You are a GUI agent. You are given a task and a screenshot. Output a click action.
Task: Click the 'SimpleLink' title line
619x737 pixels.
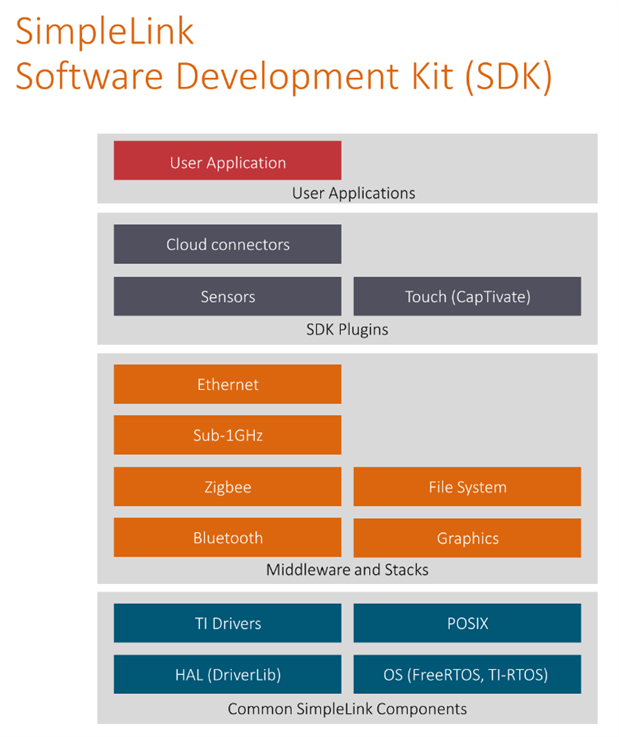click(x=104, y=31)
